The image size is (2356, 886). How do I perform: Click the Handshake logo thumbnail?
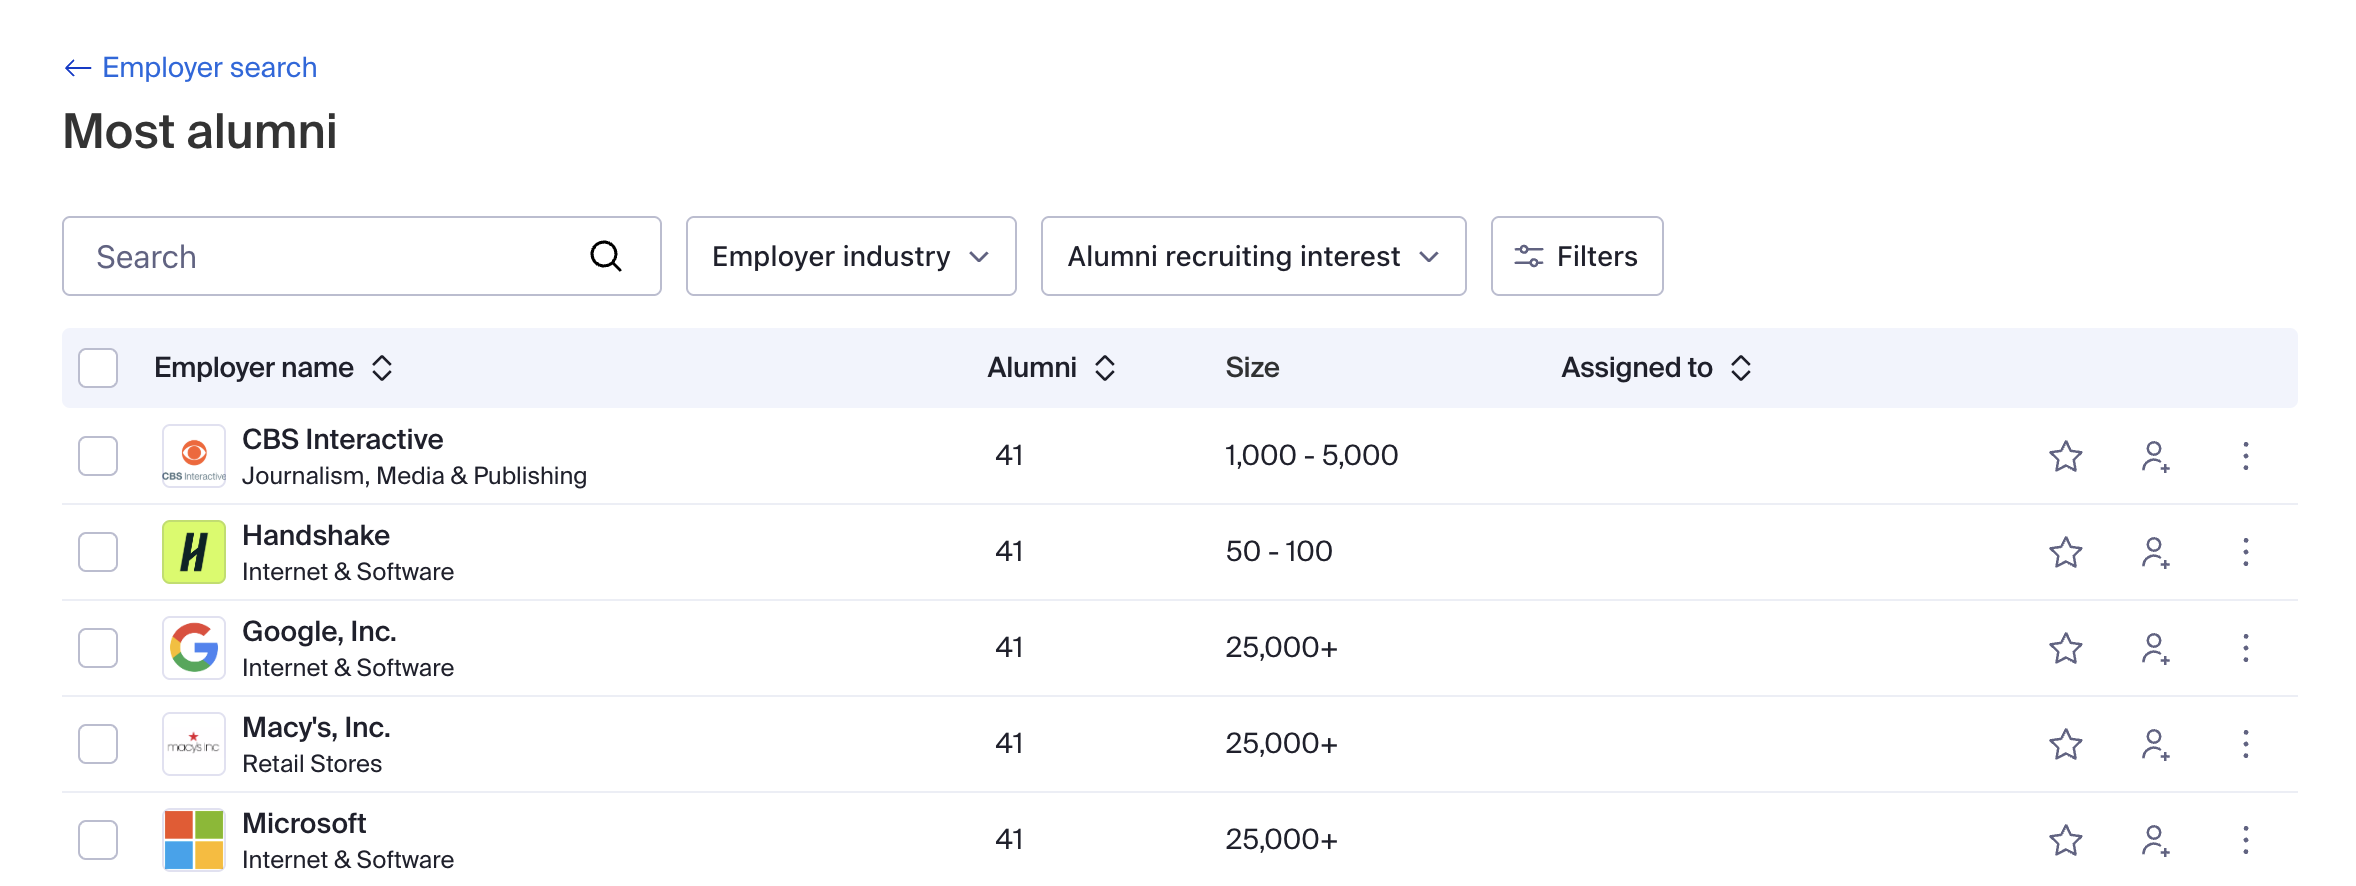click(194, 552)
